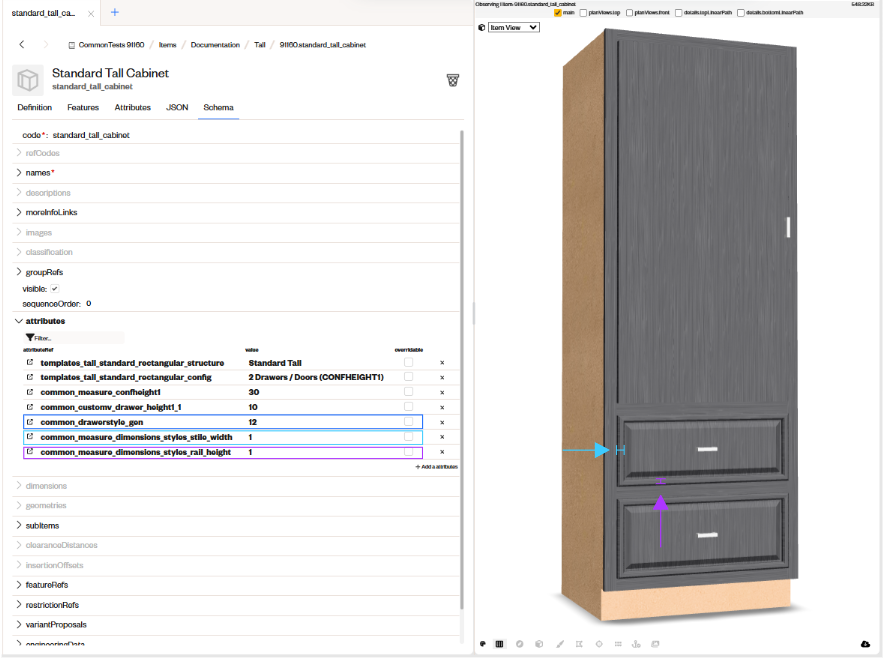Switch to the Attributes tab
885x659 pixels.
pos(133,107)
